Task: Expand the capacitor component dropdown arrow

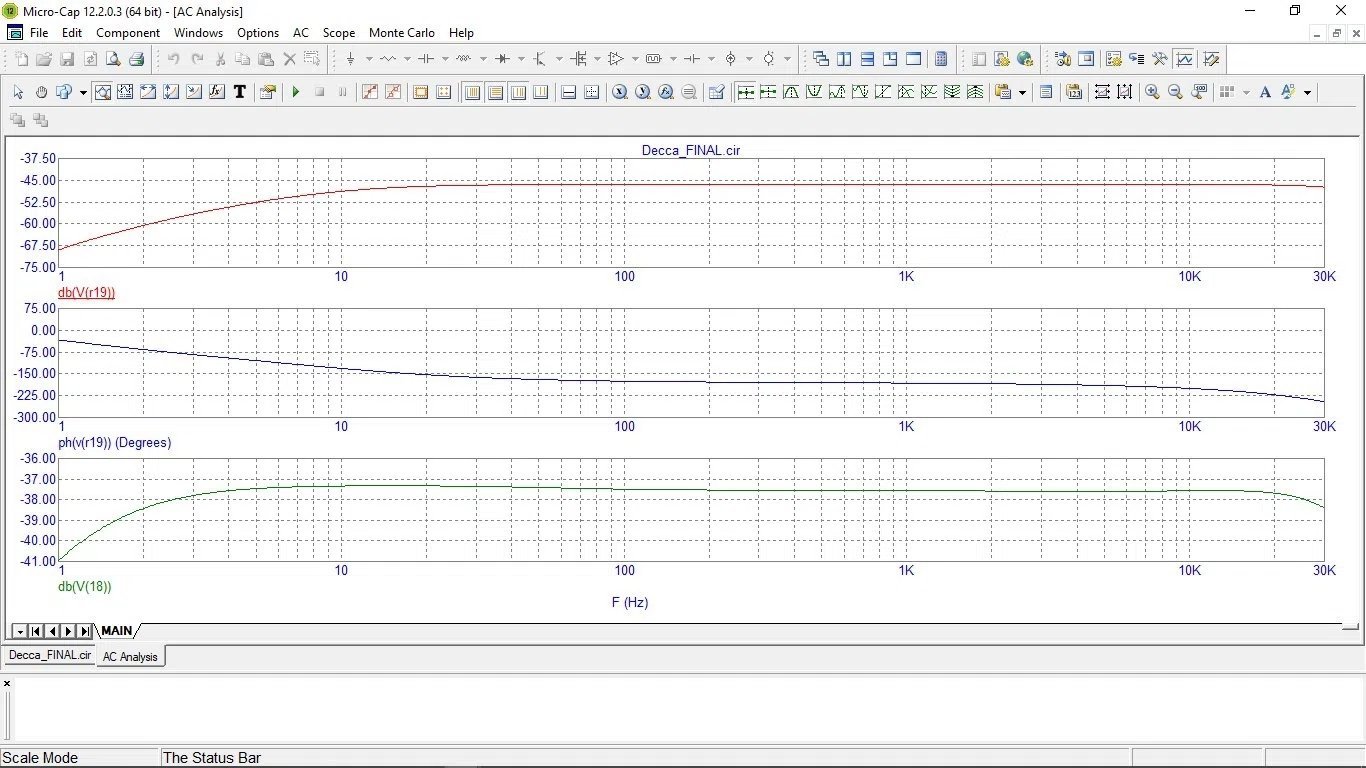Action: (445, 59)
